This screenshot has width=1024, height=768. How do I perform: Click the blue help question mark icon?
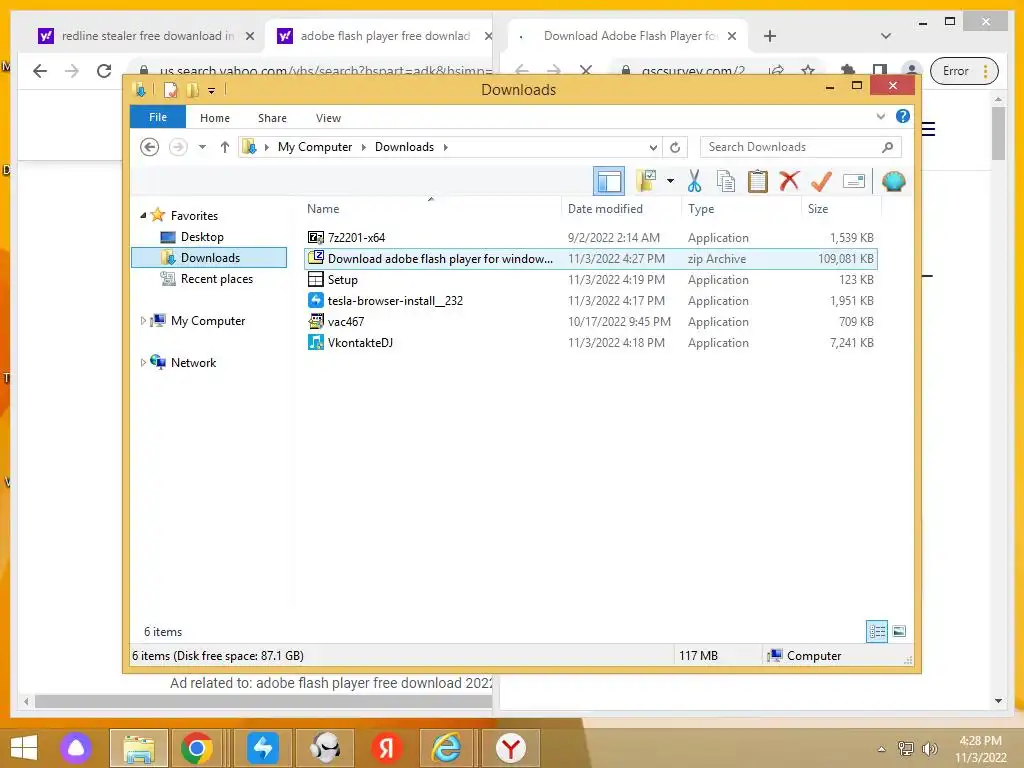point(903,116)
